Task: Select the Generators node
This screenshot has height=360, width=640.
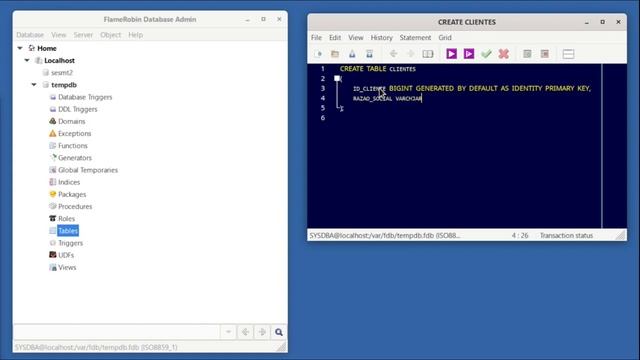Action: [x=75, y=158]
